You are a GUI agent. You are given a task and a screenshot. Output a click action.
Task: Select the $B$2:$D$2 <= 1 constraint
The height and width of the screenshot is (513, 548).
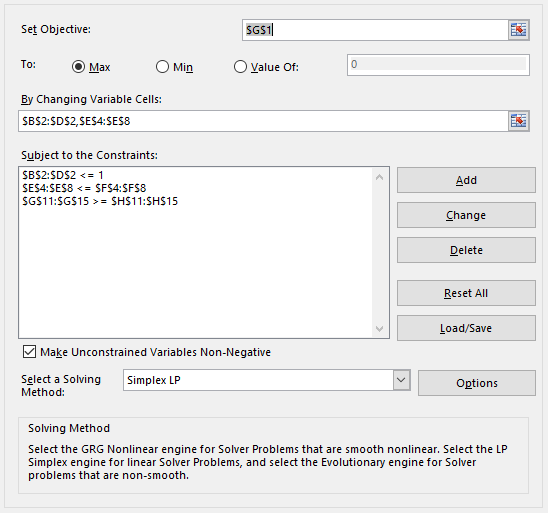pyautogui.click(x=63, y=175)
